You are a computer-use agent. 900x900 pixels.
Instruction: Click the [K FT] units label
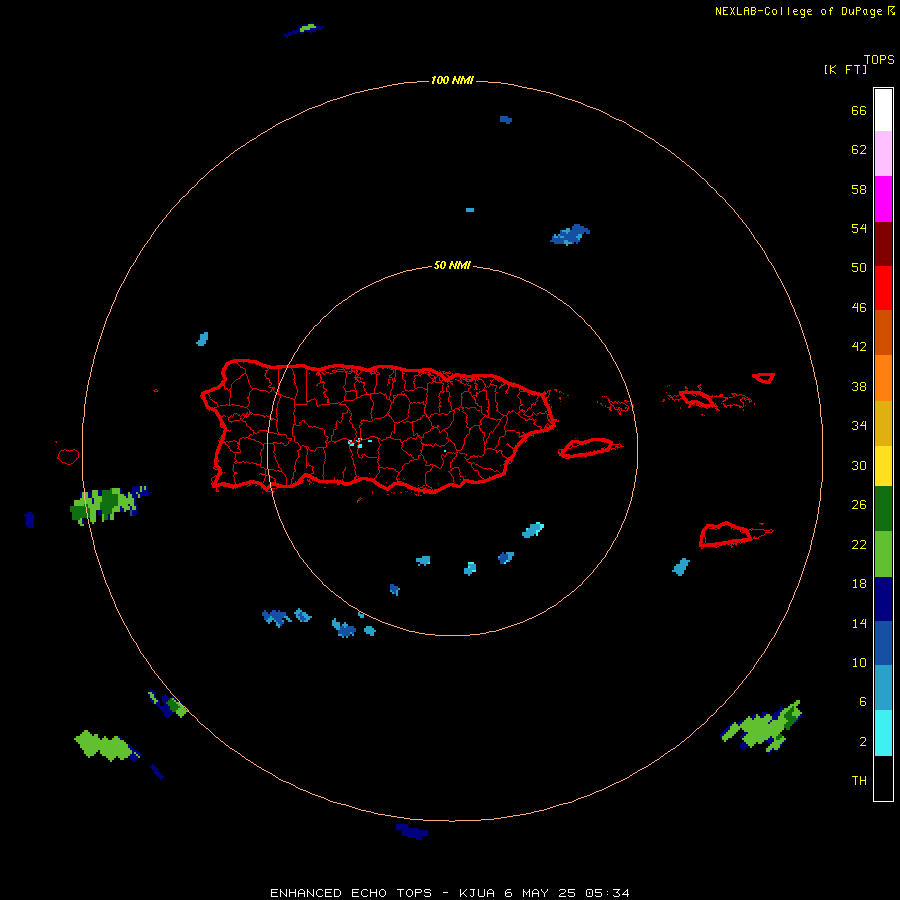(845, 69)
